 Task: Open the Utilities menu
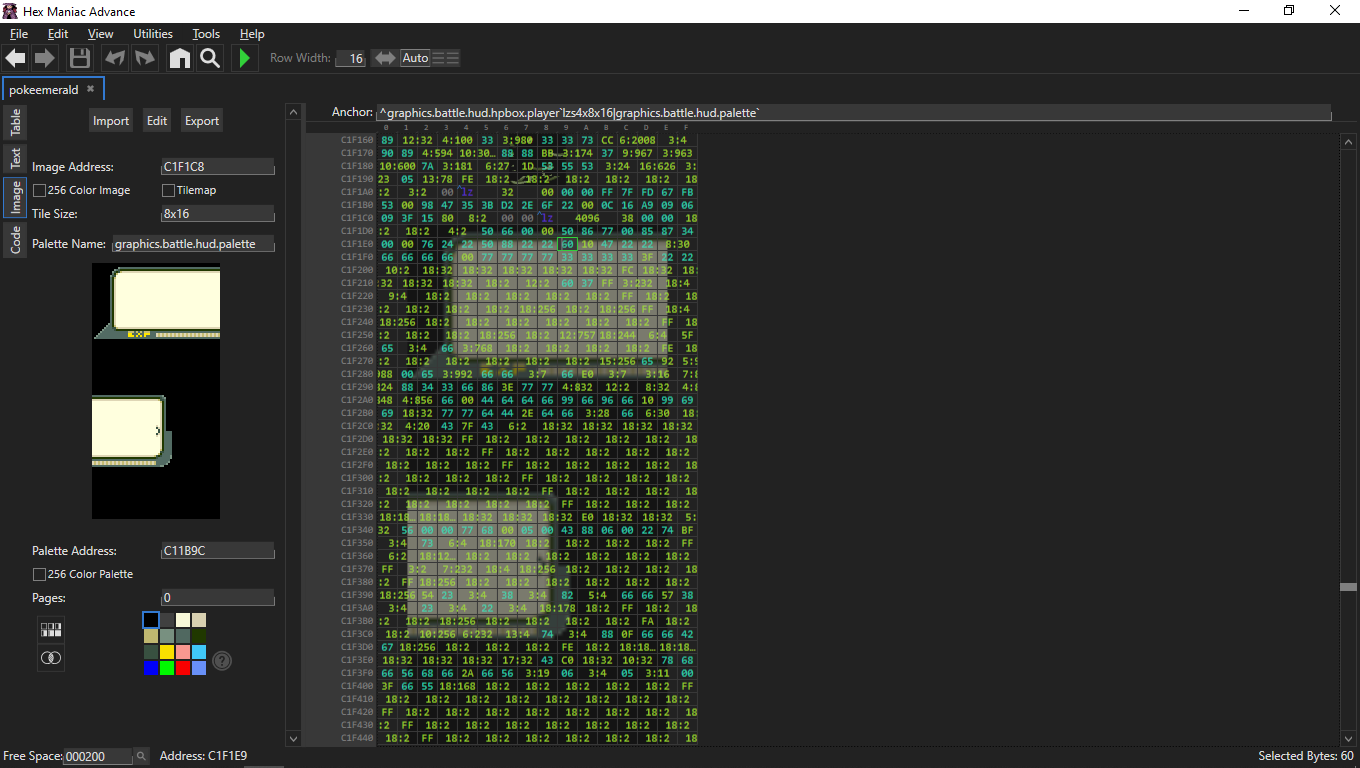pyautogui.click(x=153, y=34)
